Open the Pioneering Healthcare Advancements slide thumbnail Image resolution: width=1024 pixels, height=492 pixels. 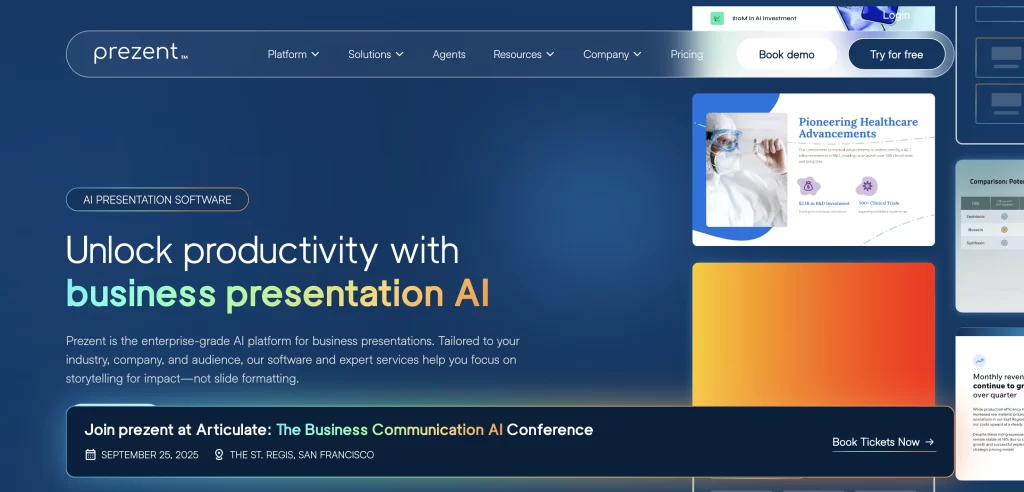click(x=813, y=170)
